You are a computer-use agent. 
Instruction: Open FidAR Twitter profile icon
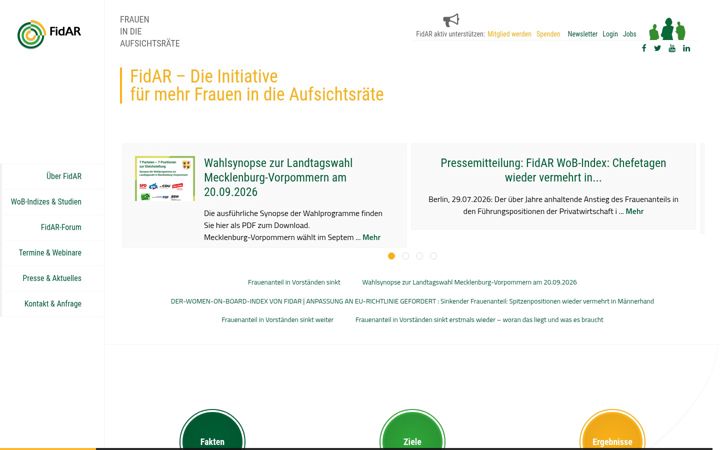[x=658, y=48]
